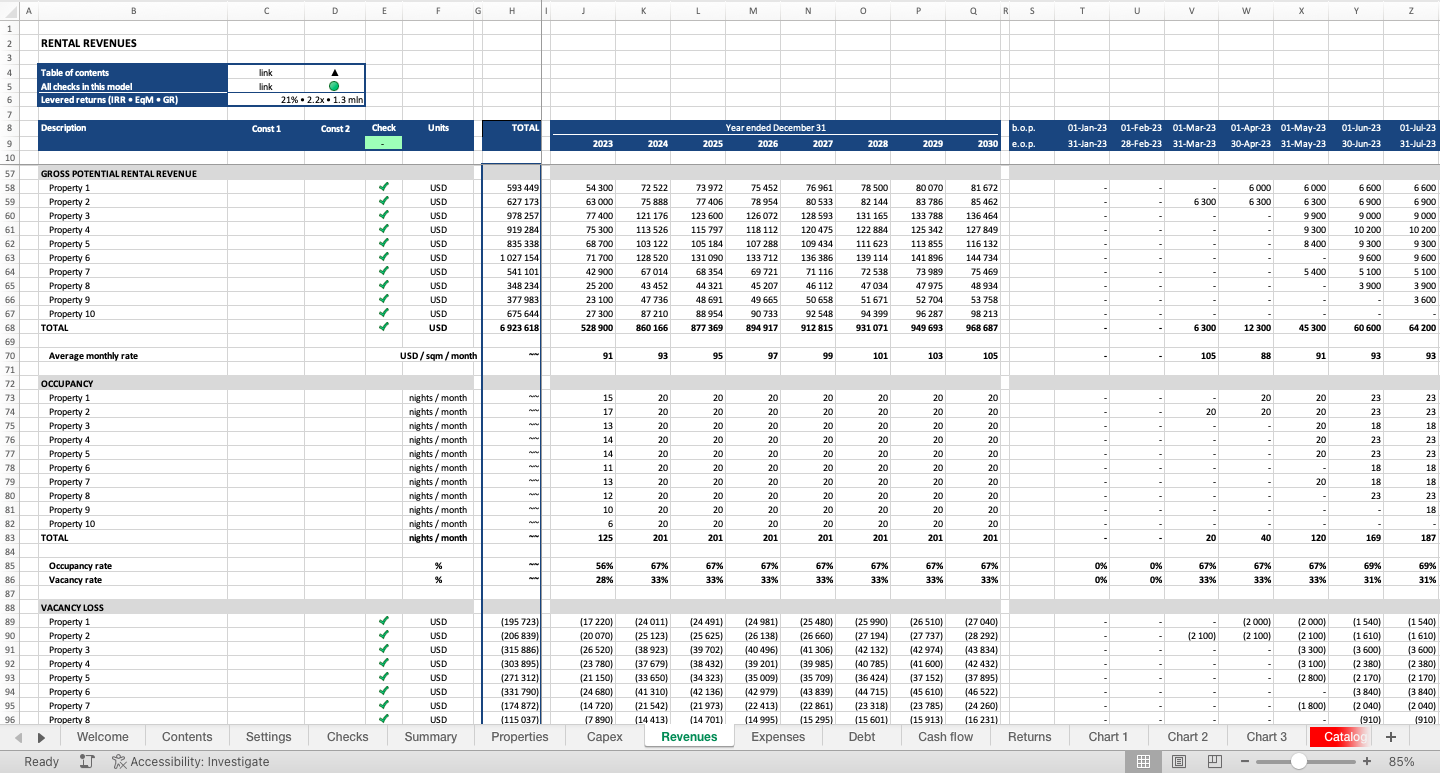Switch to the Settings sheet
1440x773 pixels.
[x=269, y=737]
